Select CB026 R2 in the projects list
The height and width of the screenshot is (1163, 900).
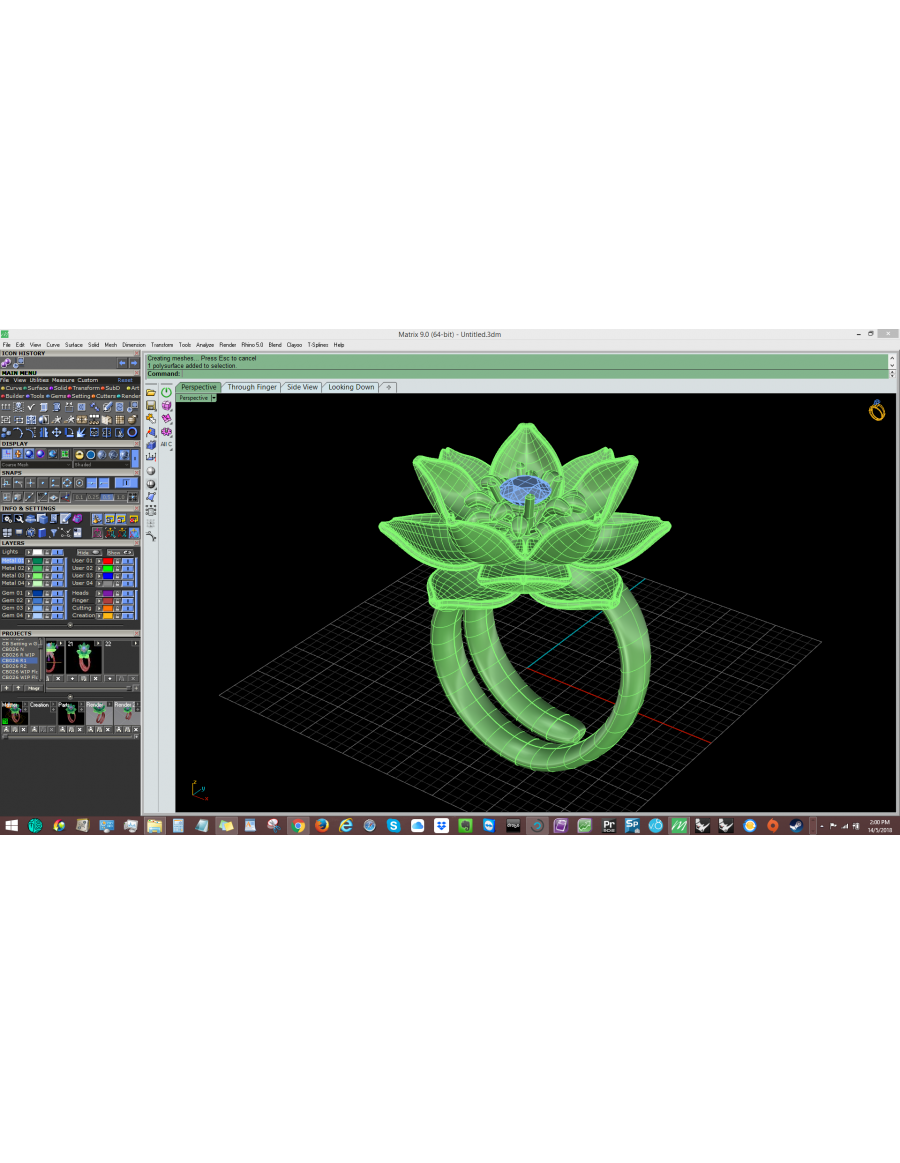[19, 666]
